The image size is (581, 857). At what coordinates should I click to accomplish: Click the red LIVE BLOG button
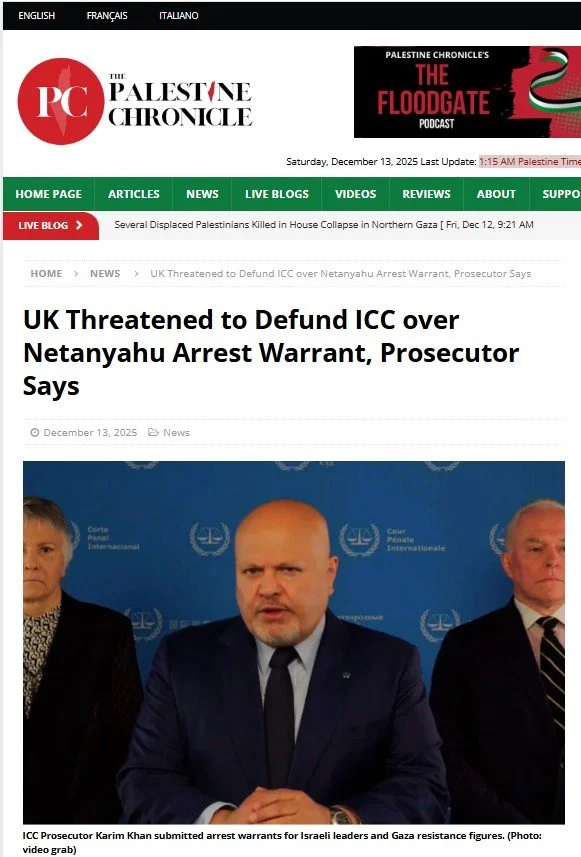click(x=51, y=225)
